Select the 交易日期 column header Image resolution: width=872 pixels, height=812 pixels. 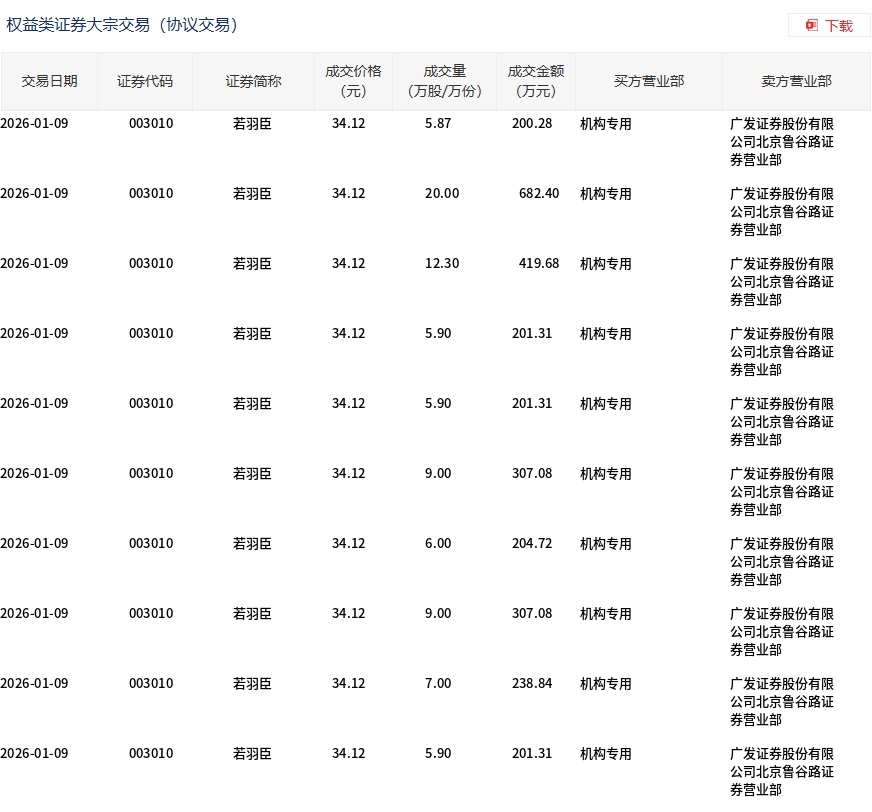click(49, 81)
